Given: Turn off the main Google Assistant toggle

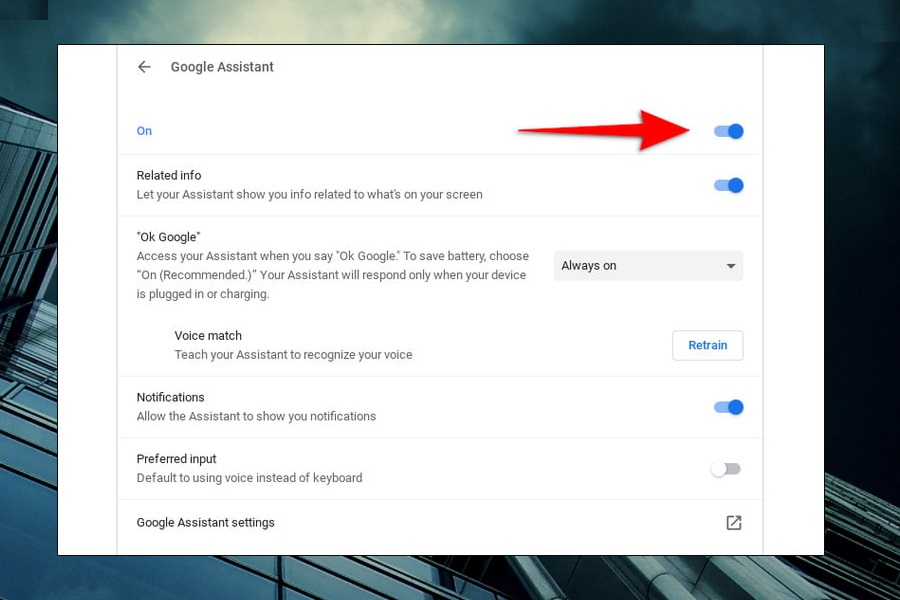Looking at the screenshot, I should coord(728,131).
